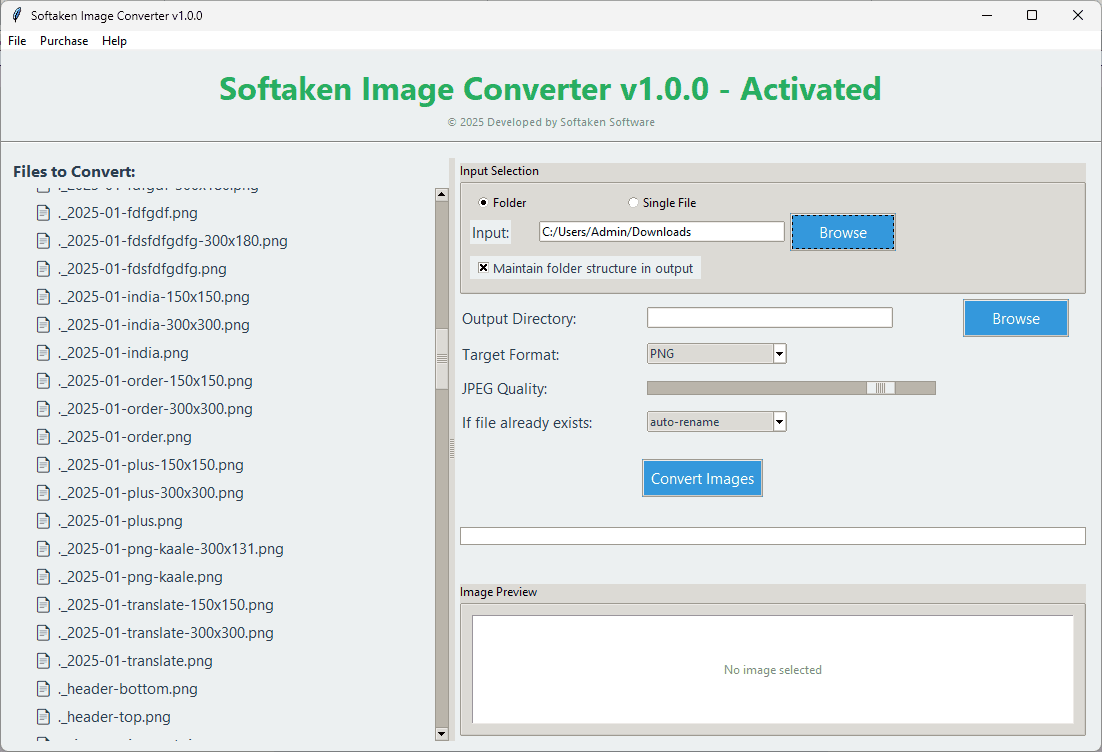Select file name ._2025-01-fdfgdf.png
Viewport: 1102px width, 752px height.
point(128,213)
